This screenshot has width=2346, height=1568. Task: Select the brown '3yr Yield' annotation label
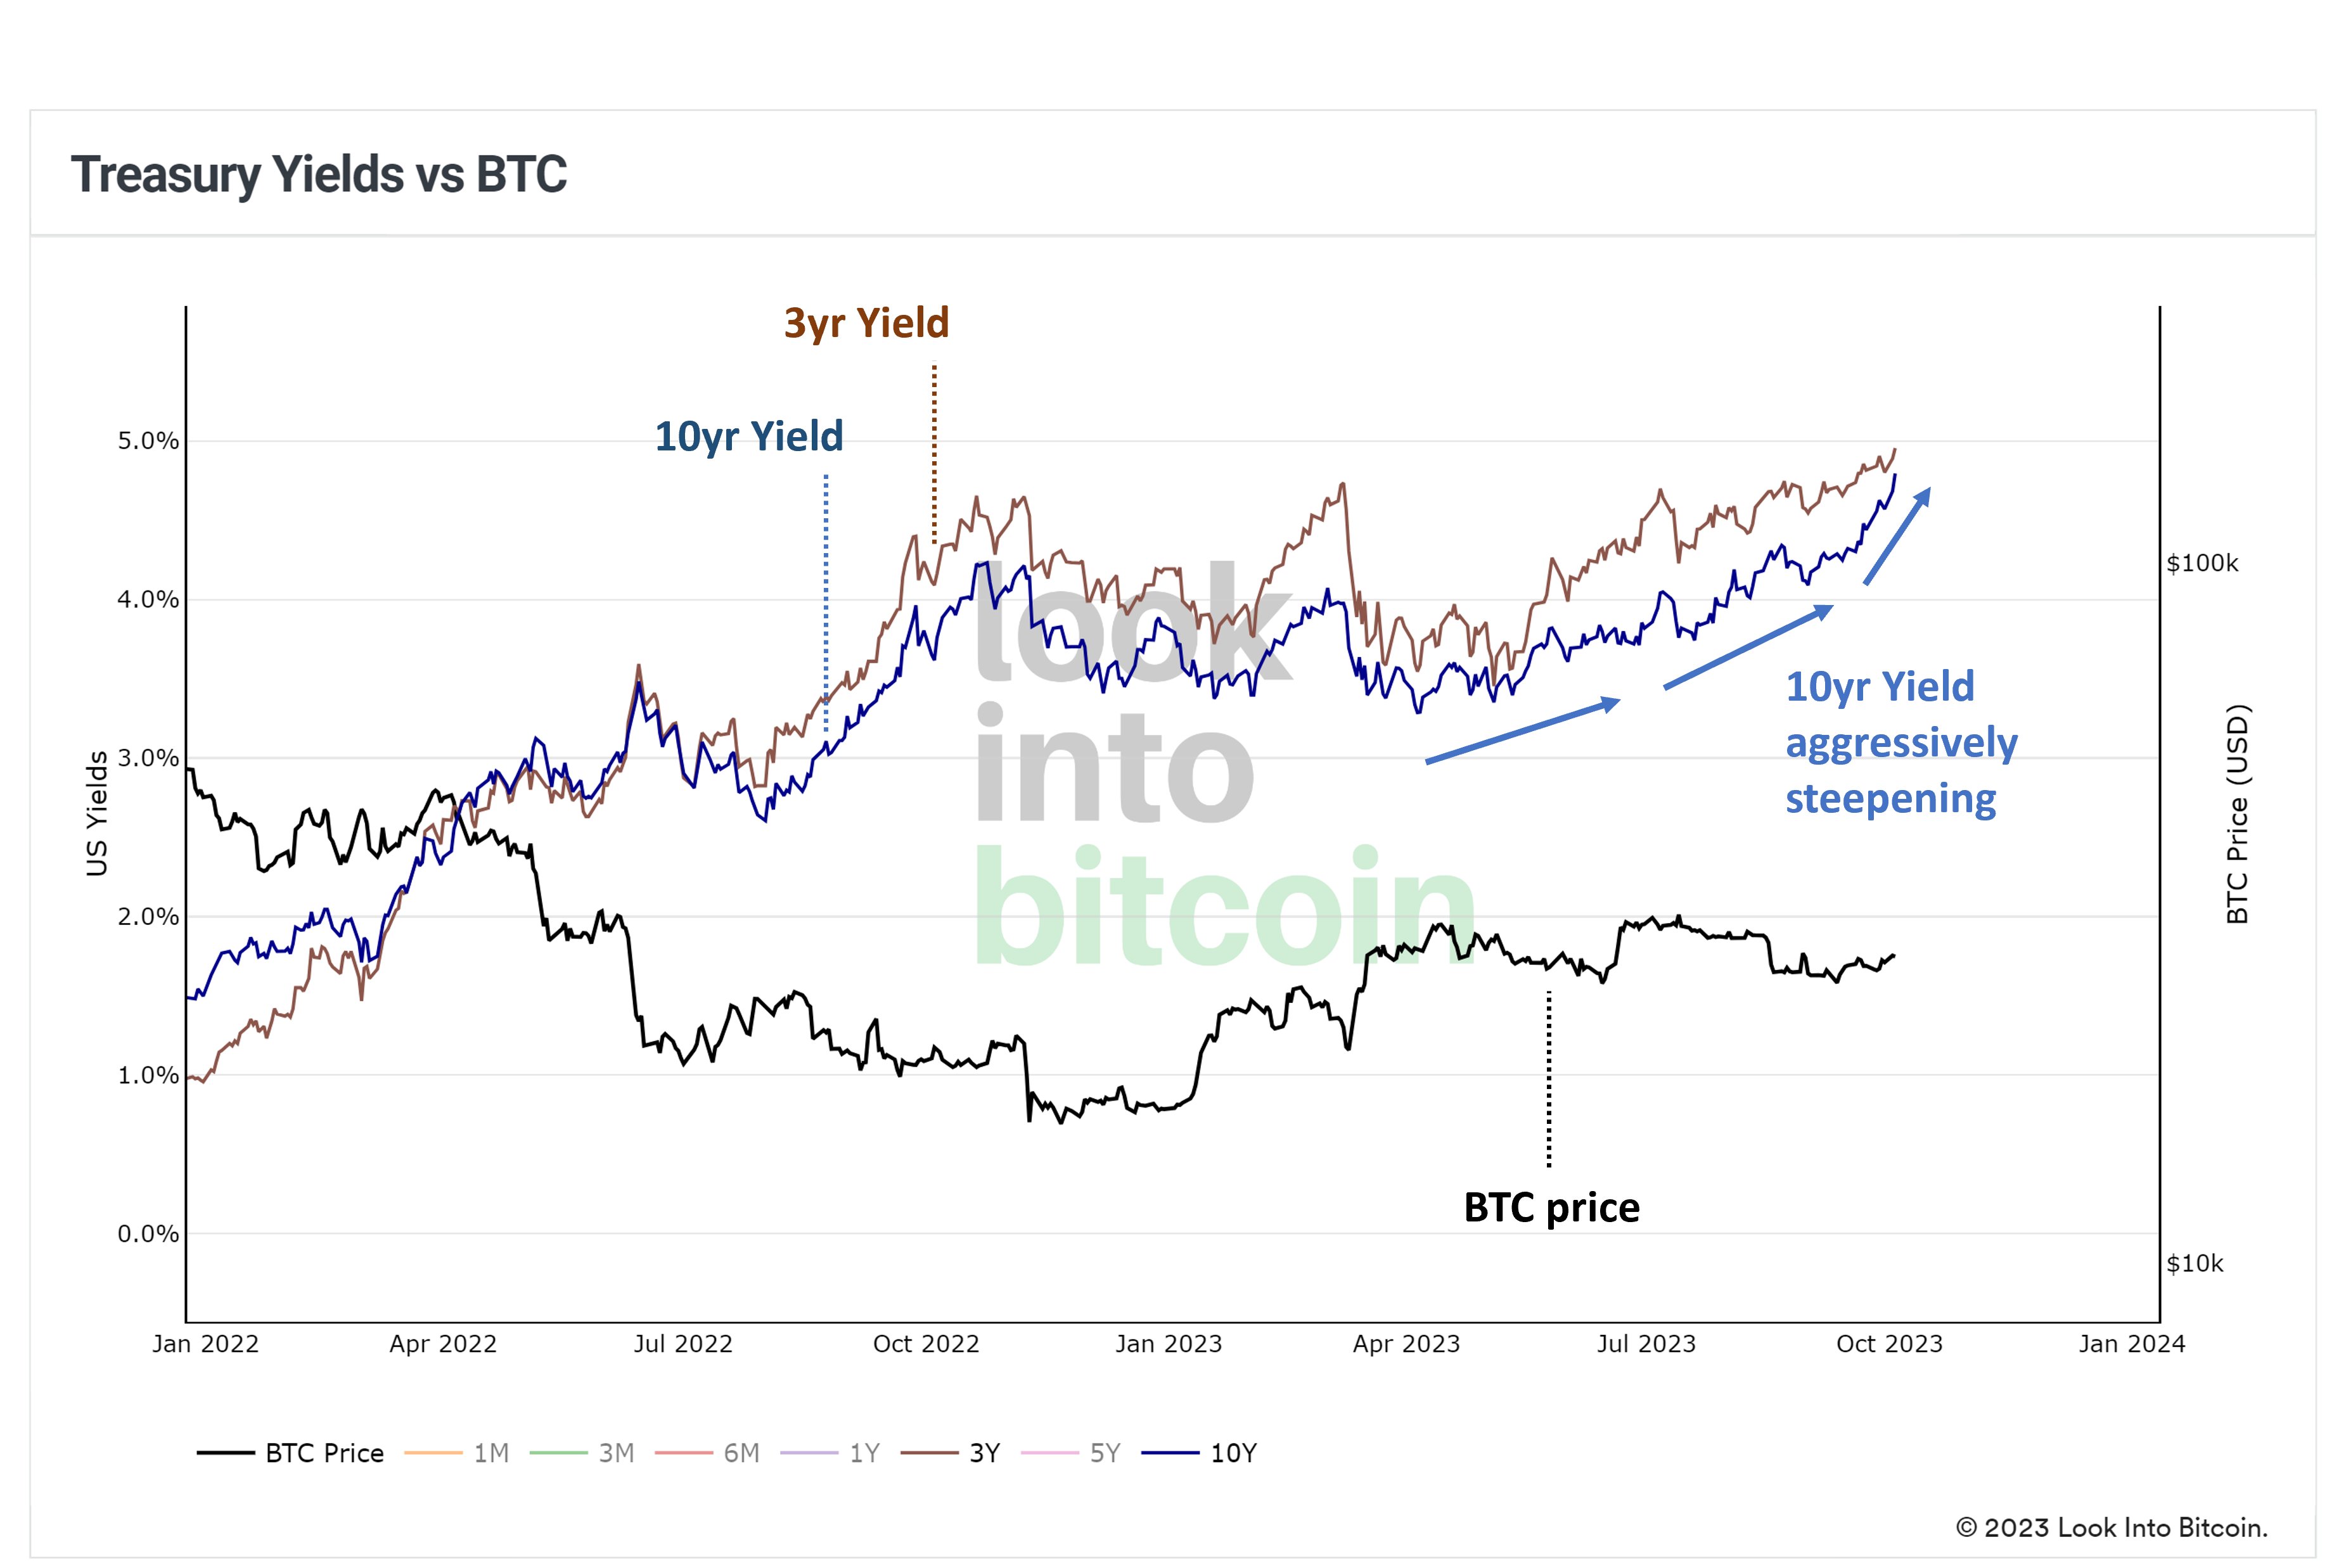[866, 323]
